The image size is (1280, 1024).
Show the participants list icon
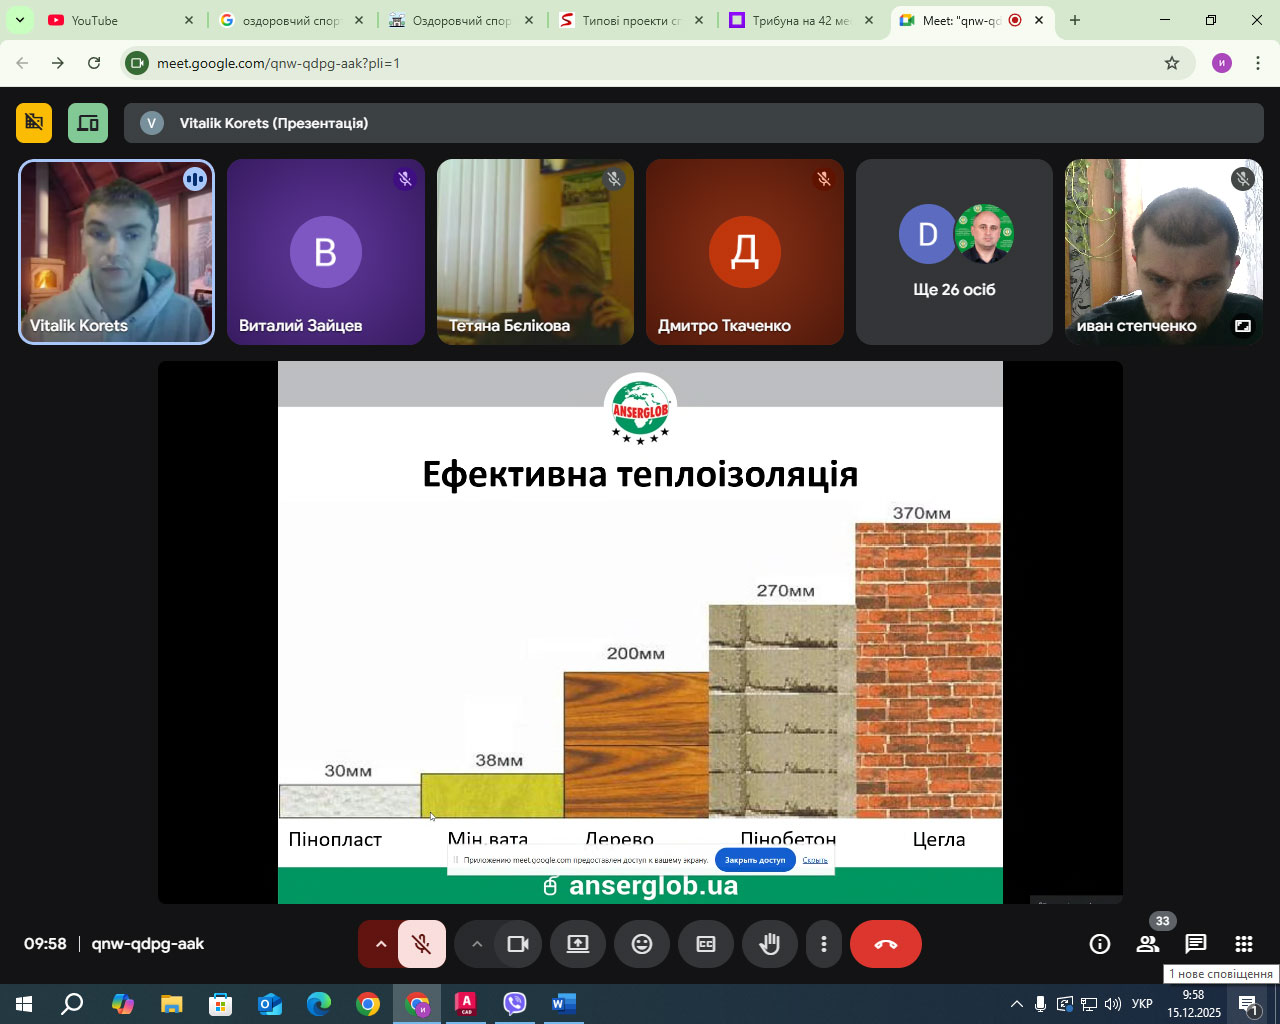click(x=1148, y=944)
